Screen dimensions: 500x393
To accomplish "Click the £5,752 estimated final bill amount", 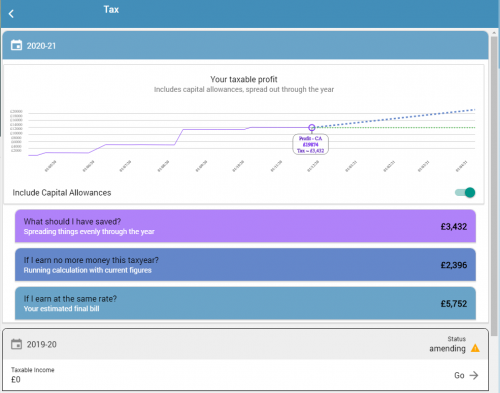I will [x=454, y=304].
